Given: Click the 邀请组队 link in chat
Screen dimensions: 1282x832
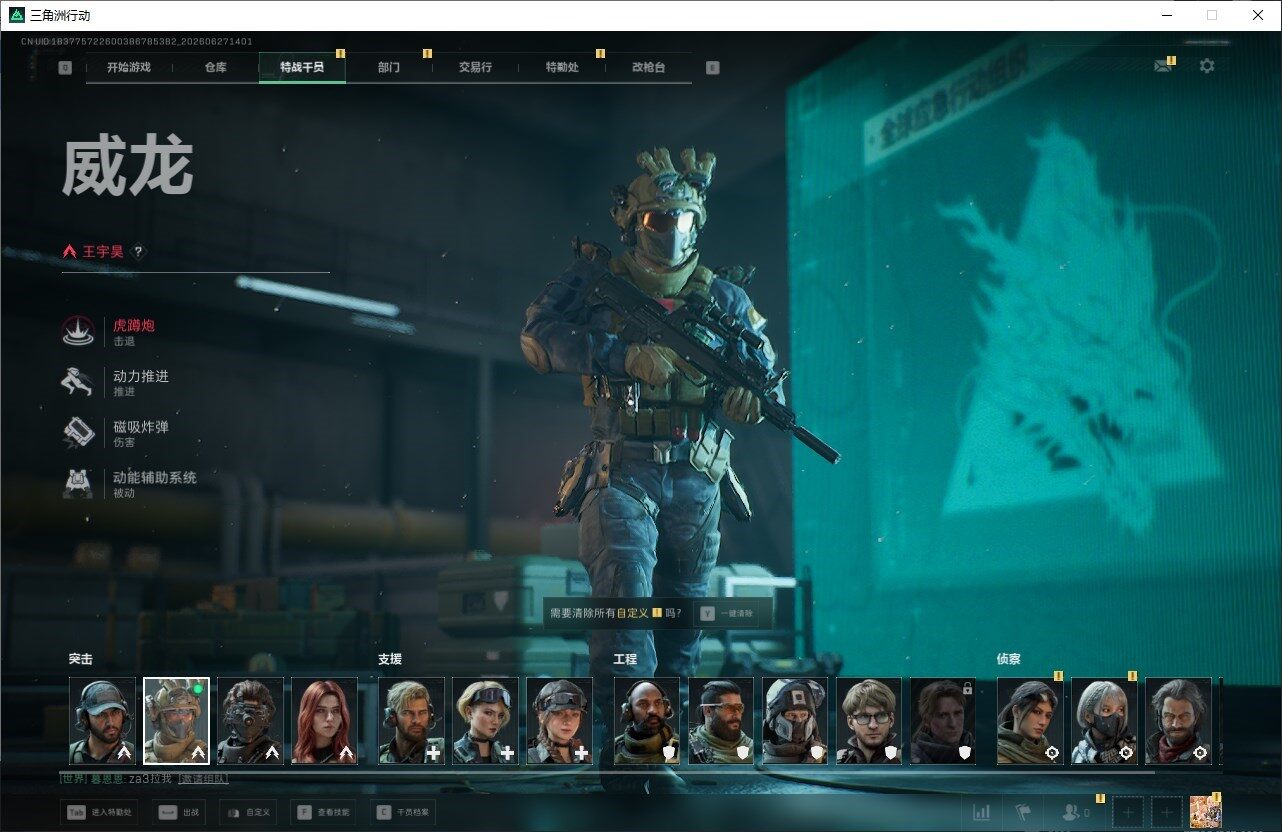Looking at the screenshot, I should [203, 778].
